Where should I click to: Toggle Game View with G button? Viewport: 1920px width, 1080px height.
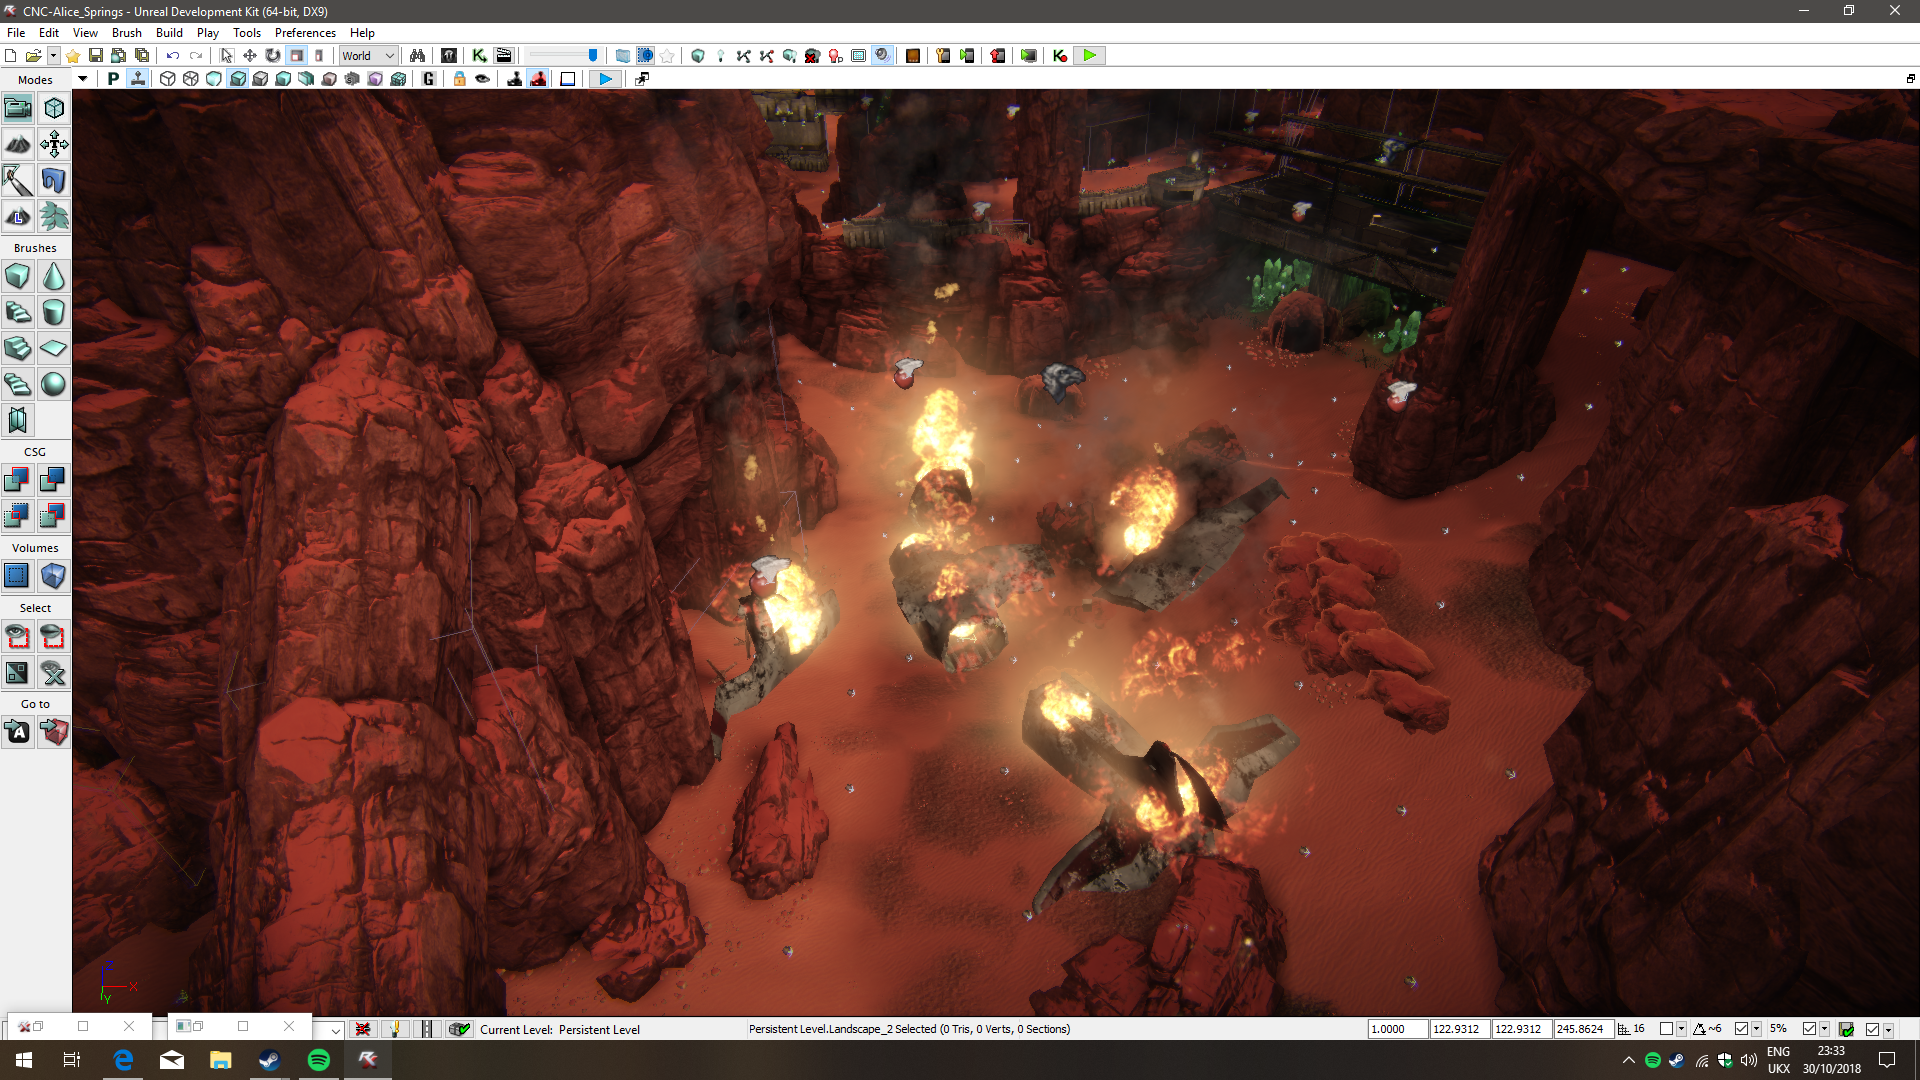[x=429, y=79]
